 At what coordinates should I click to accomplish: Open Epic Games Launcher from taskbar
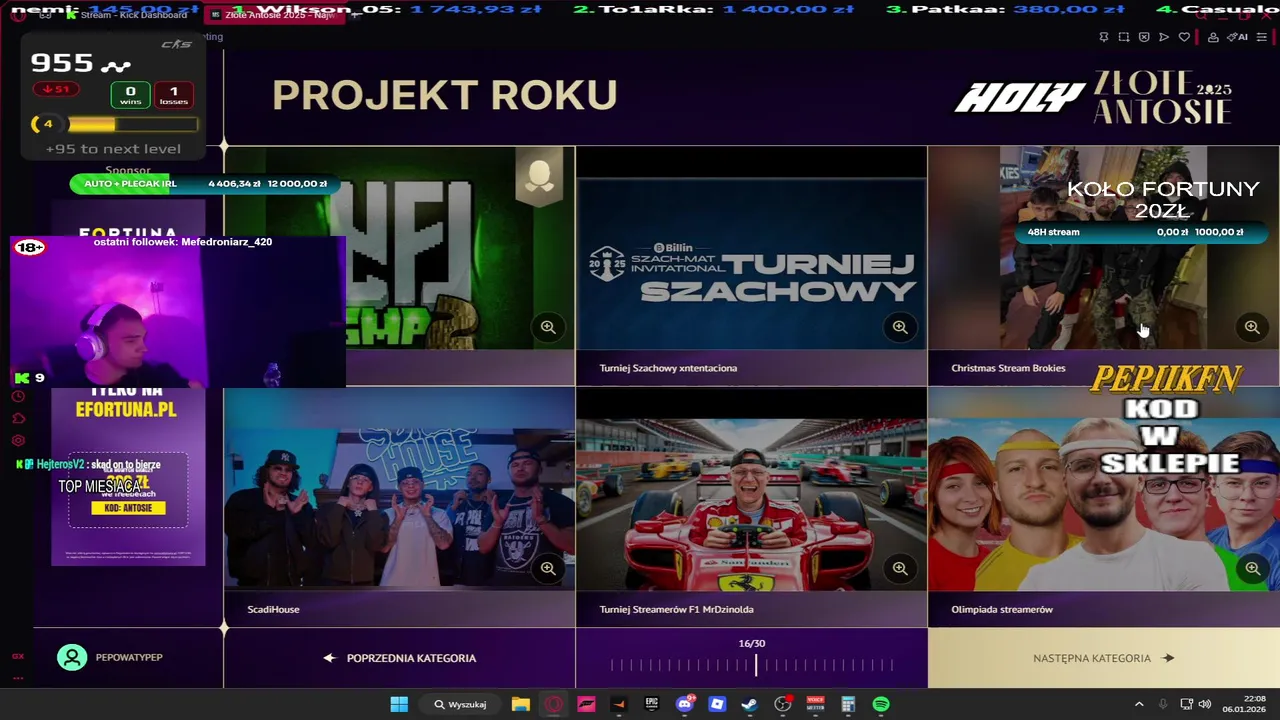coord(652,704)
